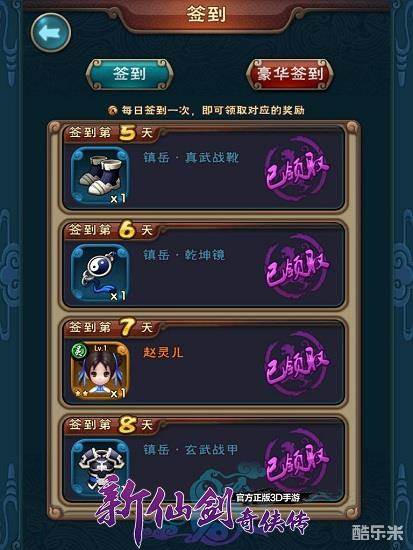Click the 镇岳·玄武战甲 item name
Screen dimensions: 413x550
pyautogui.click(x=191, y=449)
